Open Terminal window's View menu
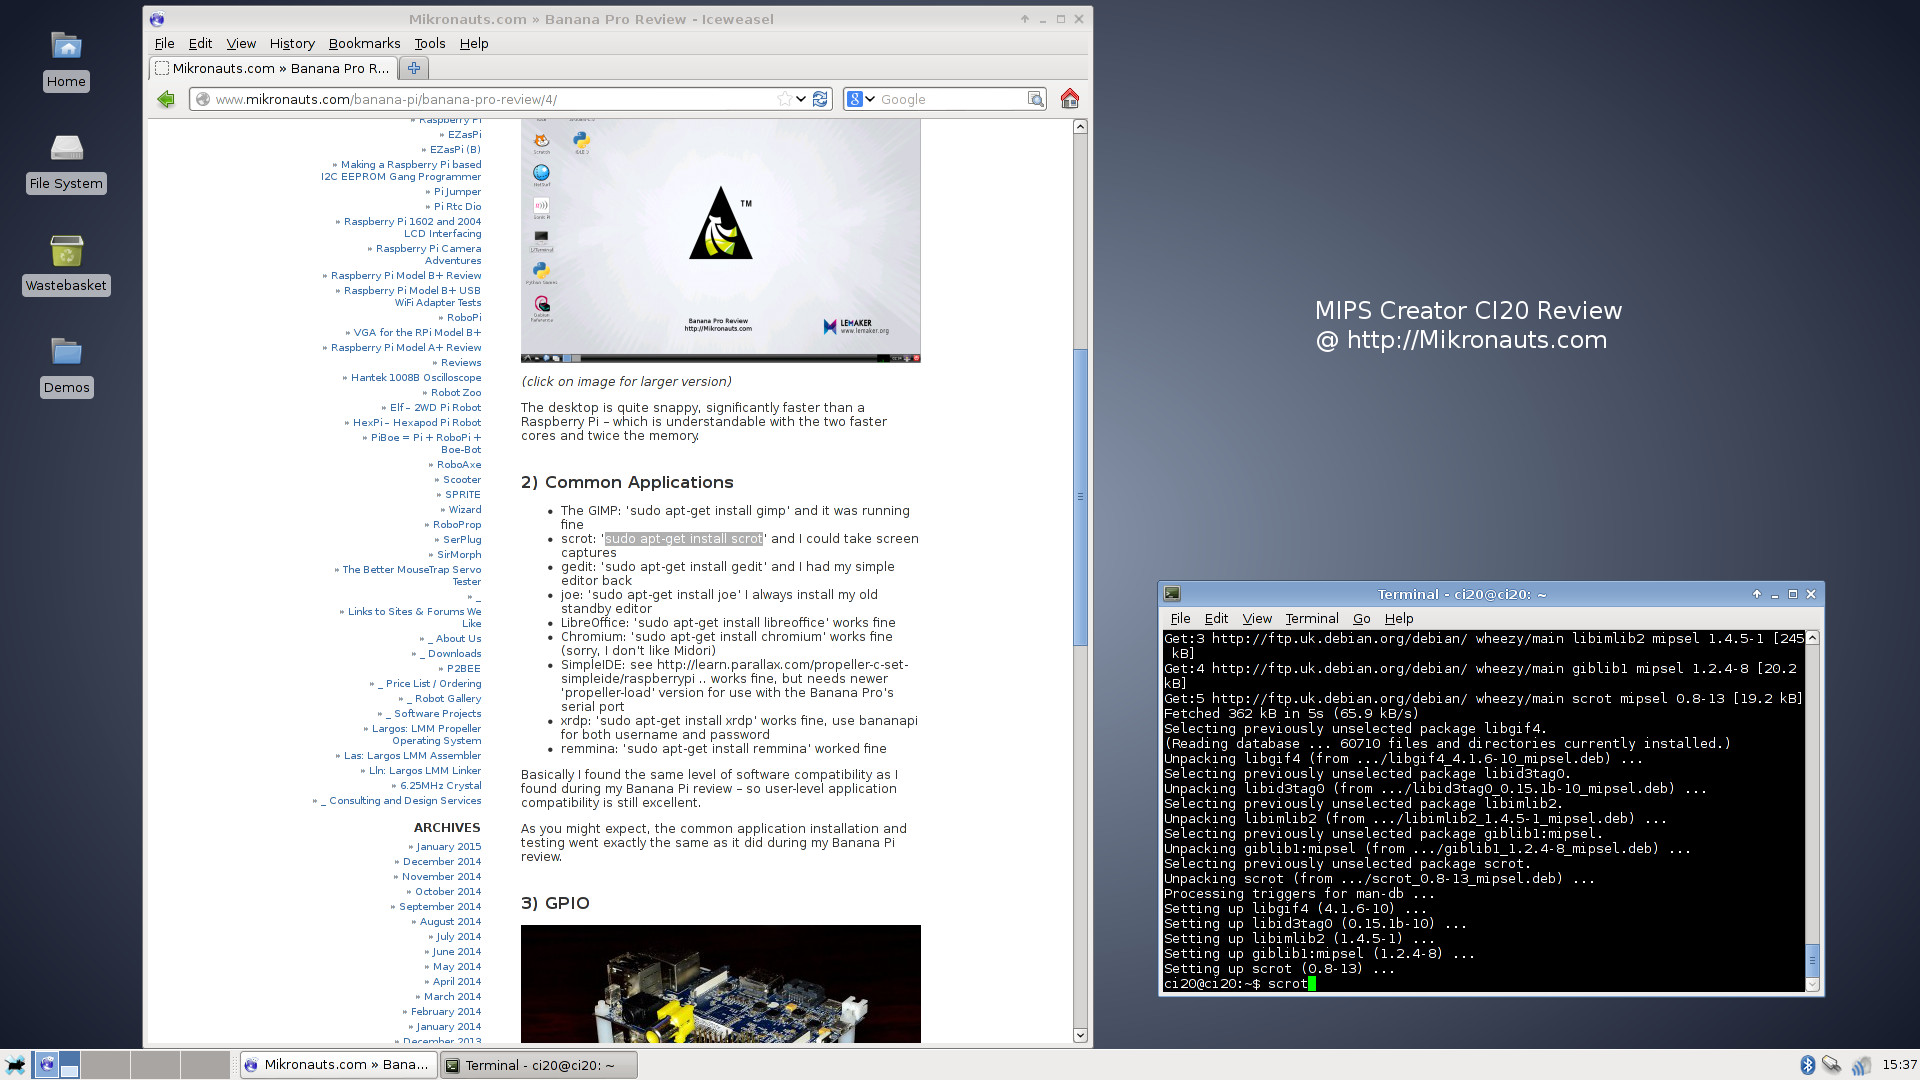The width and height of the screenshot is (1920, 1080). (x=1257, y=618)
